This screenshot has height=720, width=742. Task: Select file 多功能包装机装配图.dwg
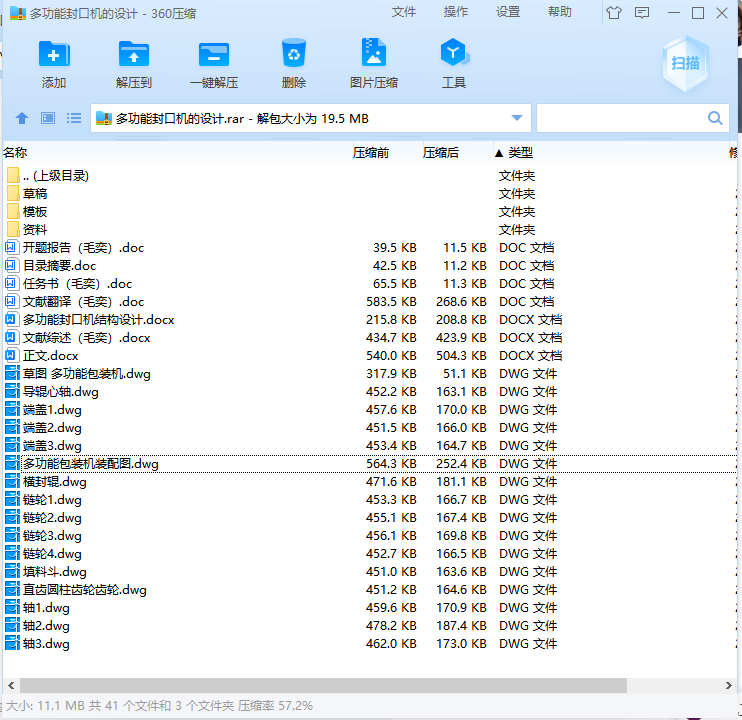click(370, 464)
